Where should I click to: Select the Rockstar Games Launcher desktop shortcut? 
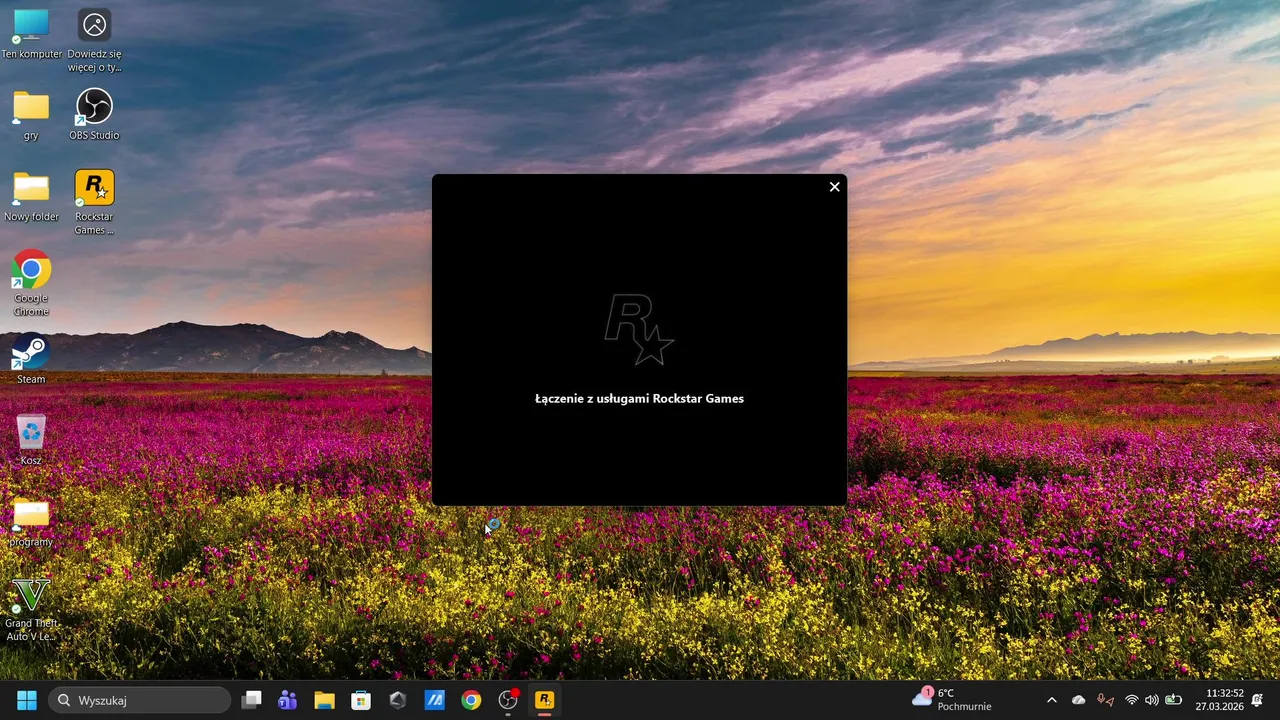(x=94, y=202)
